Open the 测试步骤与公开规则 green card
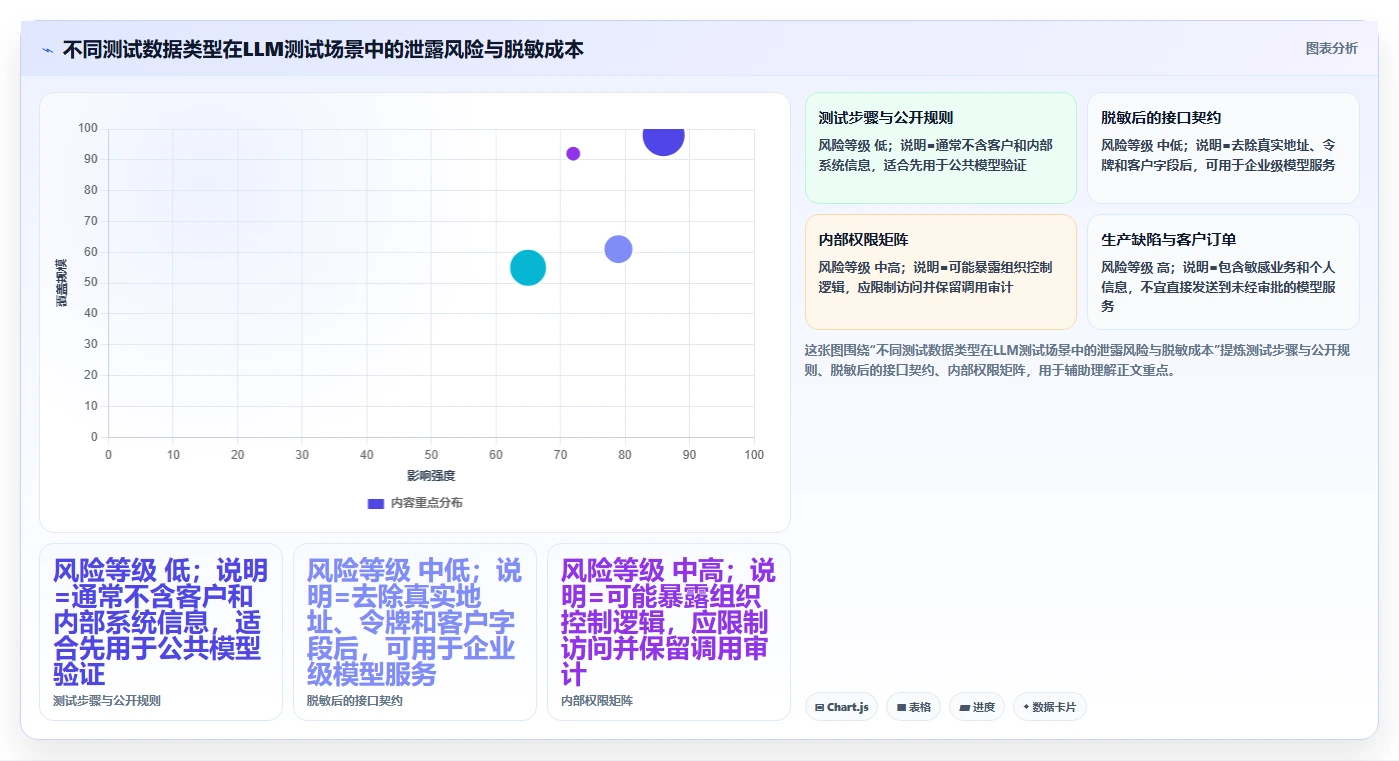Viewport: 1399px width, 761px height. [940, 148]
